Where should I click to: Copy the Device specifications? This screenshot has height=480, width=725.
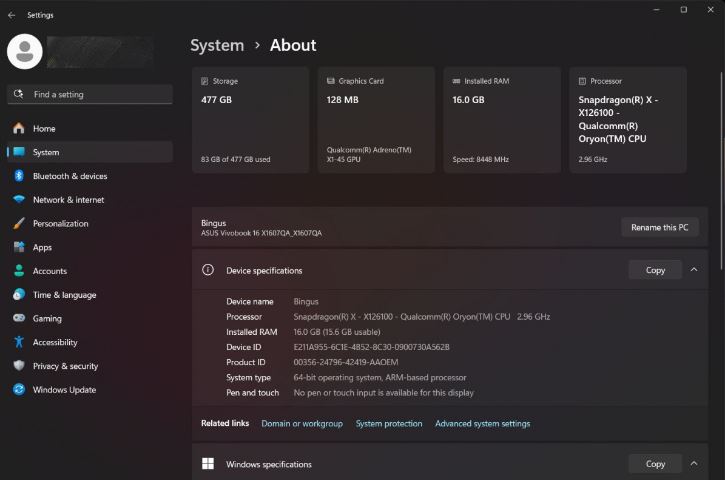coord(655,270)
